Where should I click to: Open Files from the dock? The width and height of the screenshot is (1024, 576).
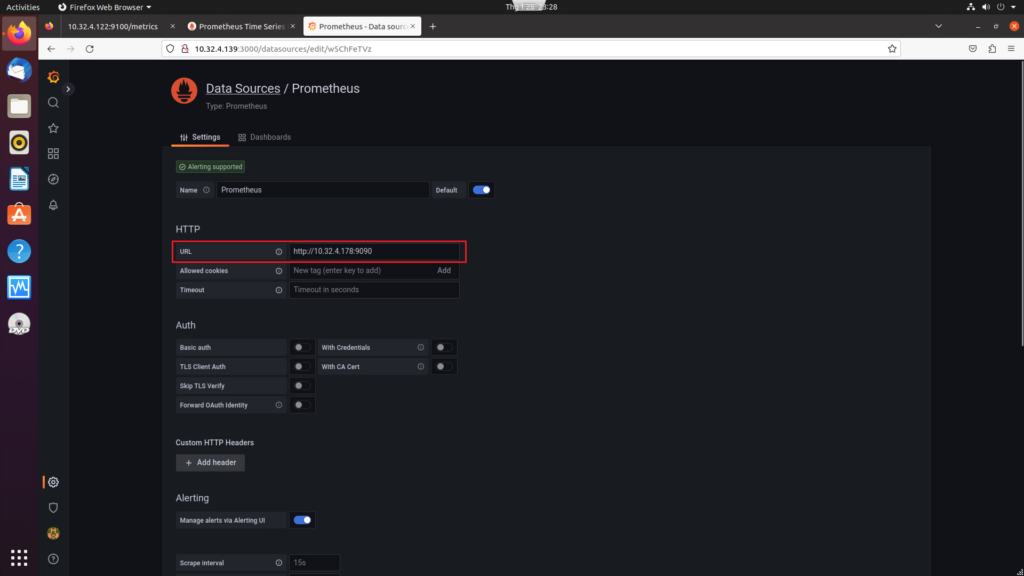[19, 106]
